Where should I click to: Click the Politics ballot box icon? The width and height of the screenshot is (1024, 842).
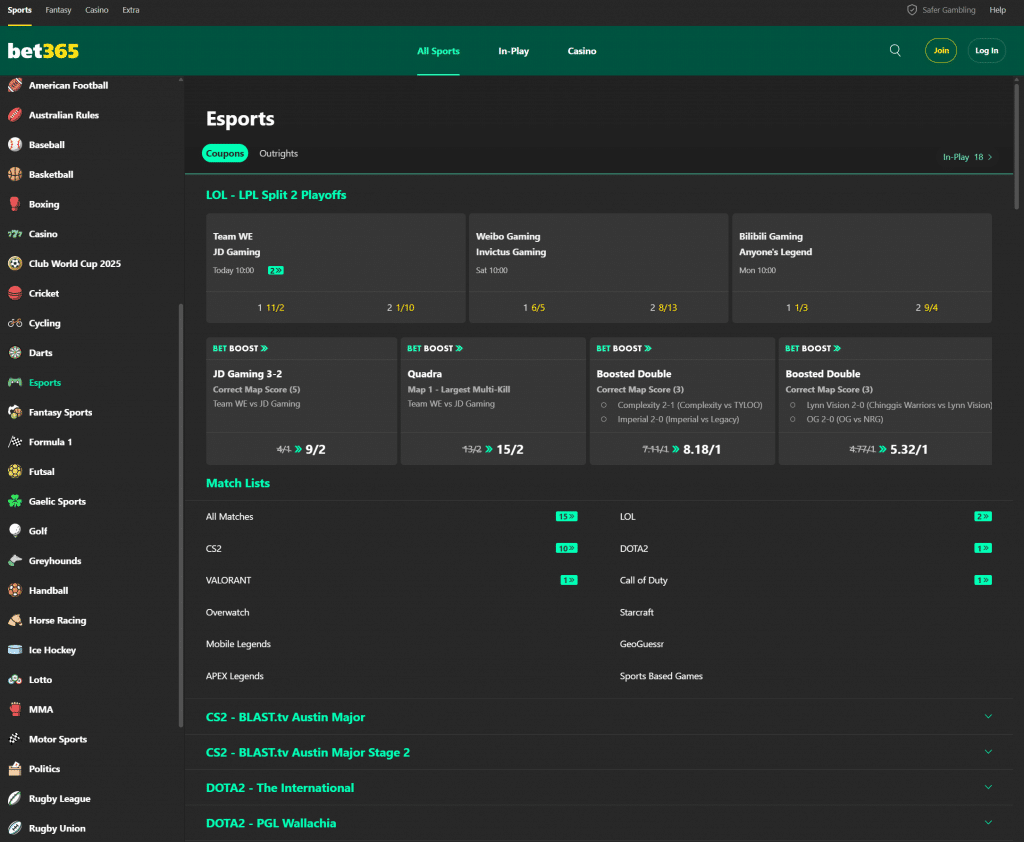coord(15,769)
